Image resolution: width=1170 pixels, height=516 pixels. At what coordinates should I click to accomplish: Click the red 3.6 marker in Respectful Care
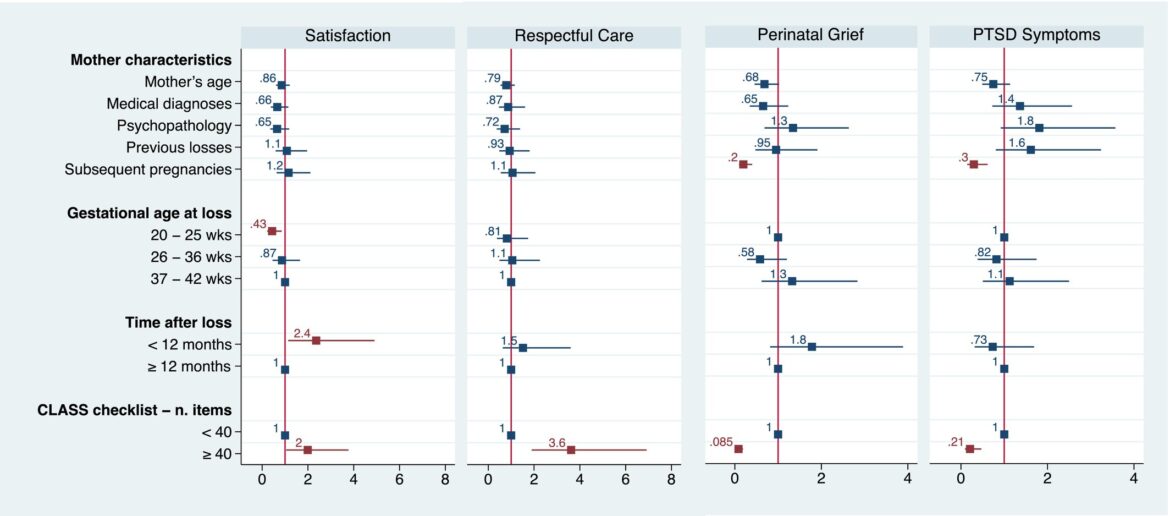(x=571, y=450)
